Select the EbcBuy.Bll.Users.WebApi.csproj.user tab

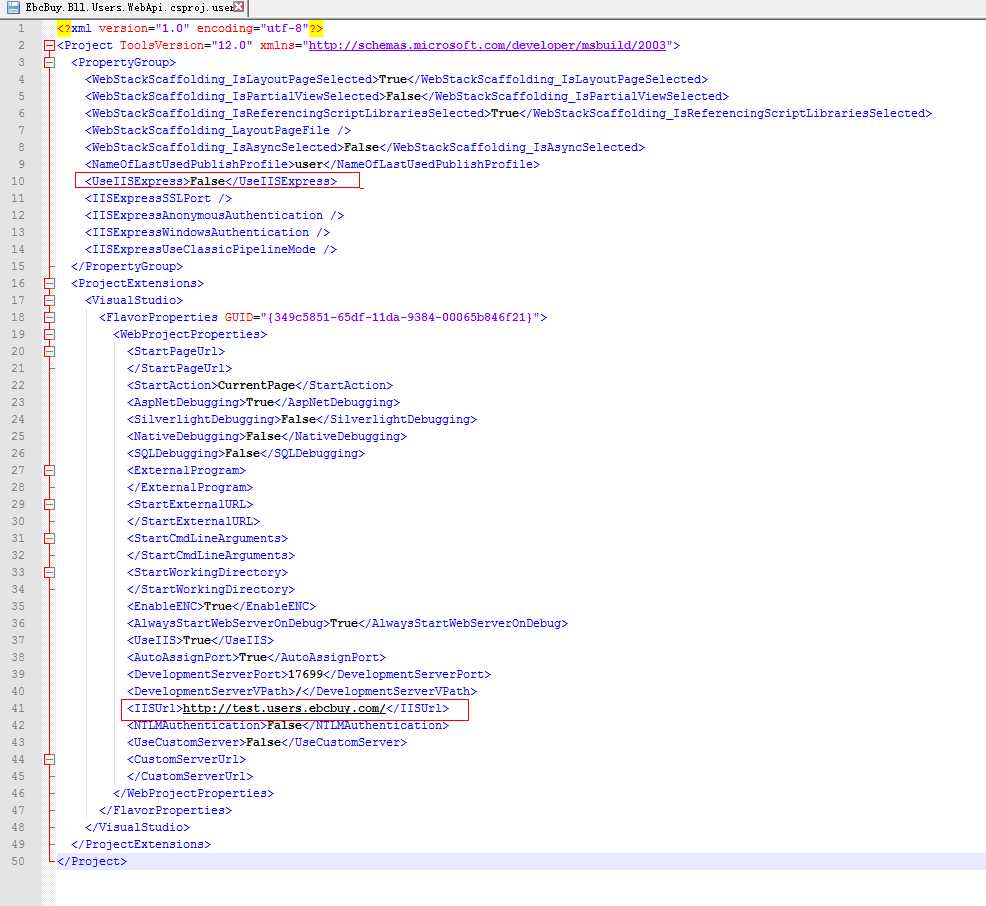click(x=125, y=8)
